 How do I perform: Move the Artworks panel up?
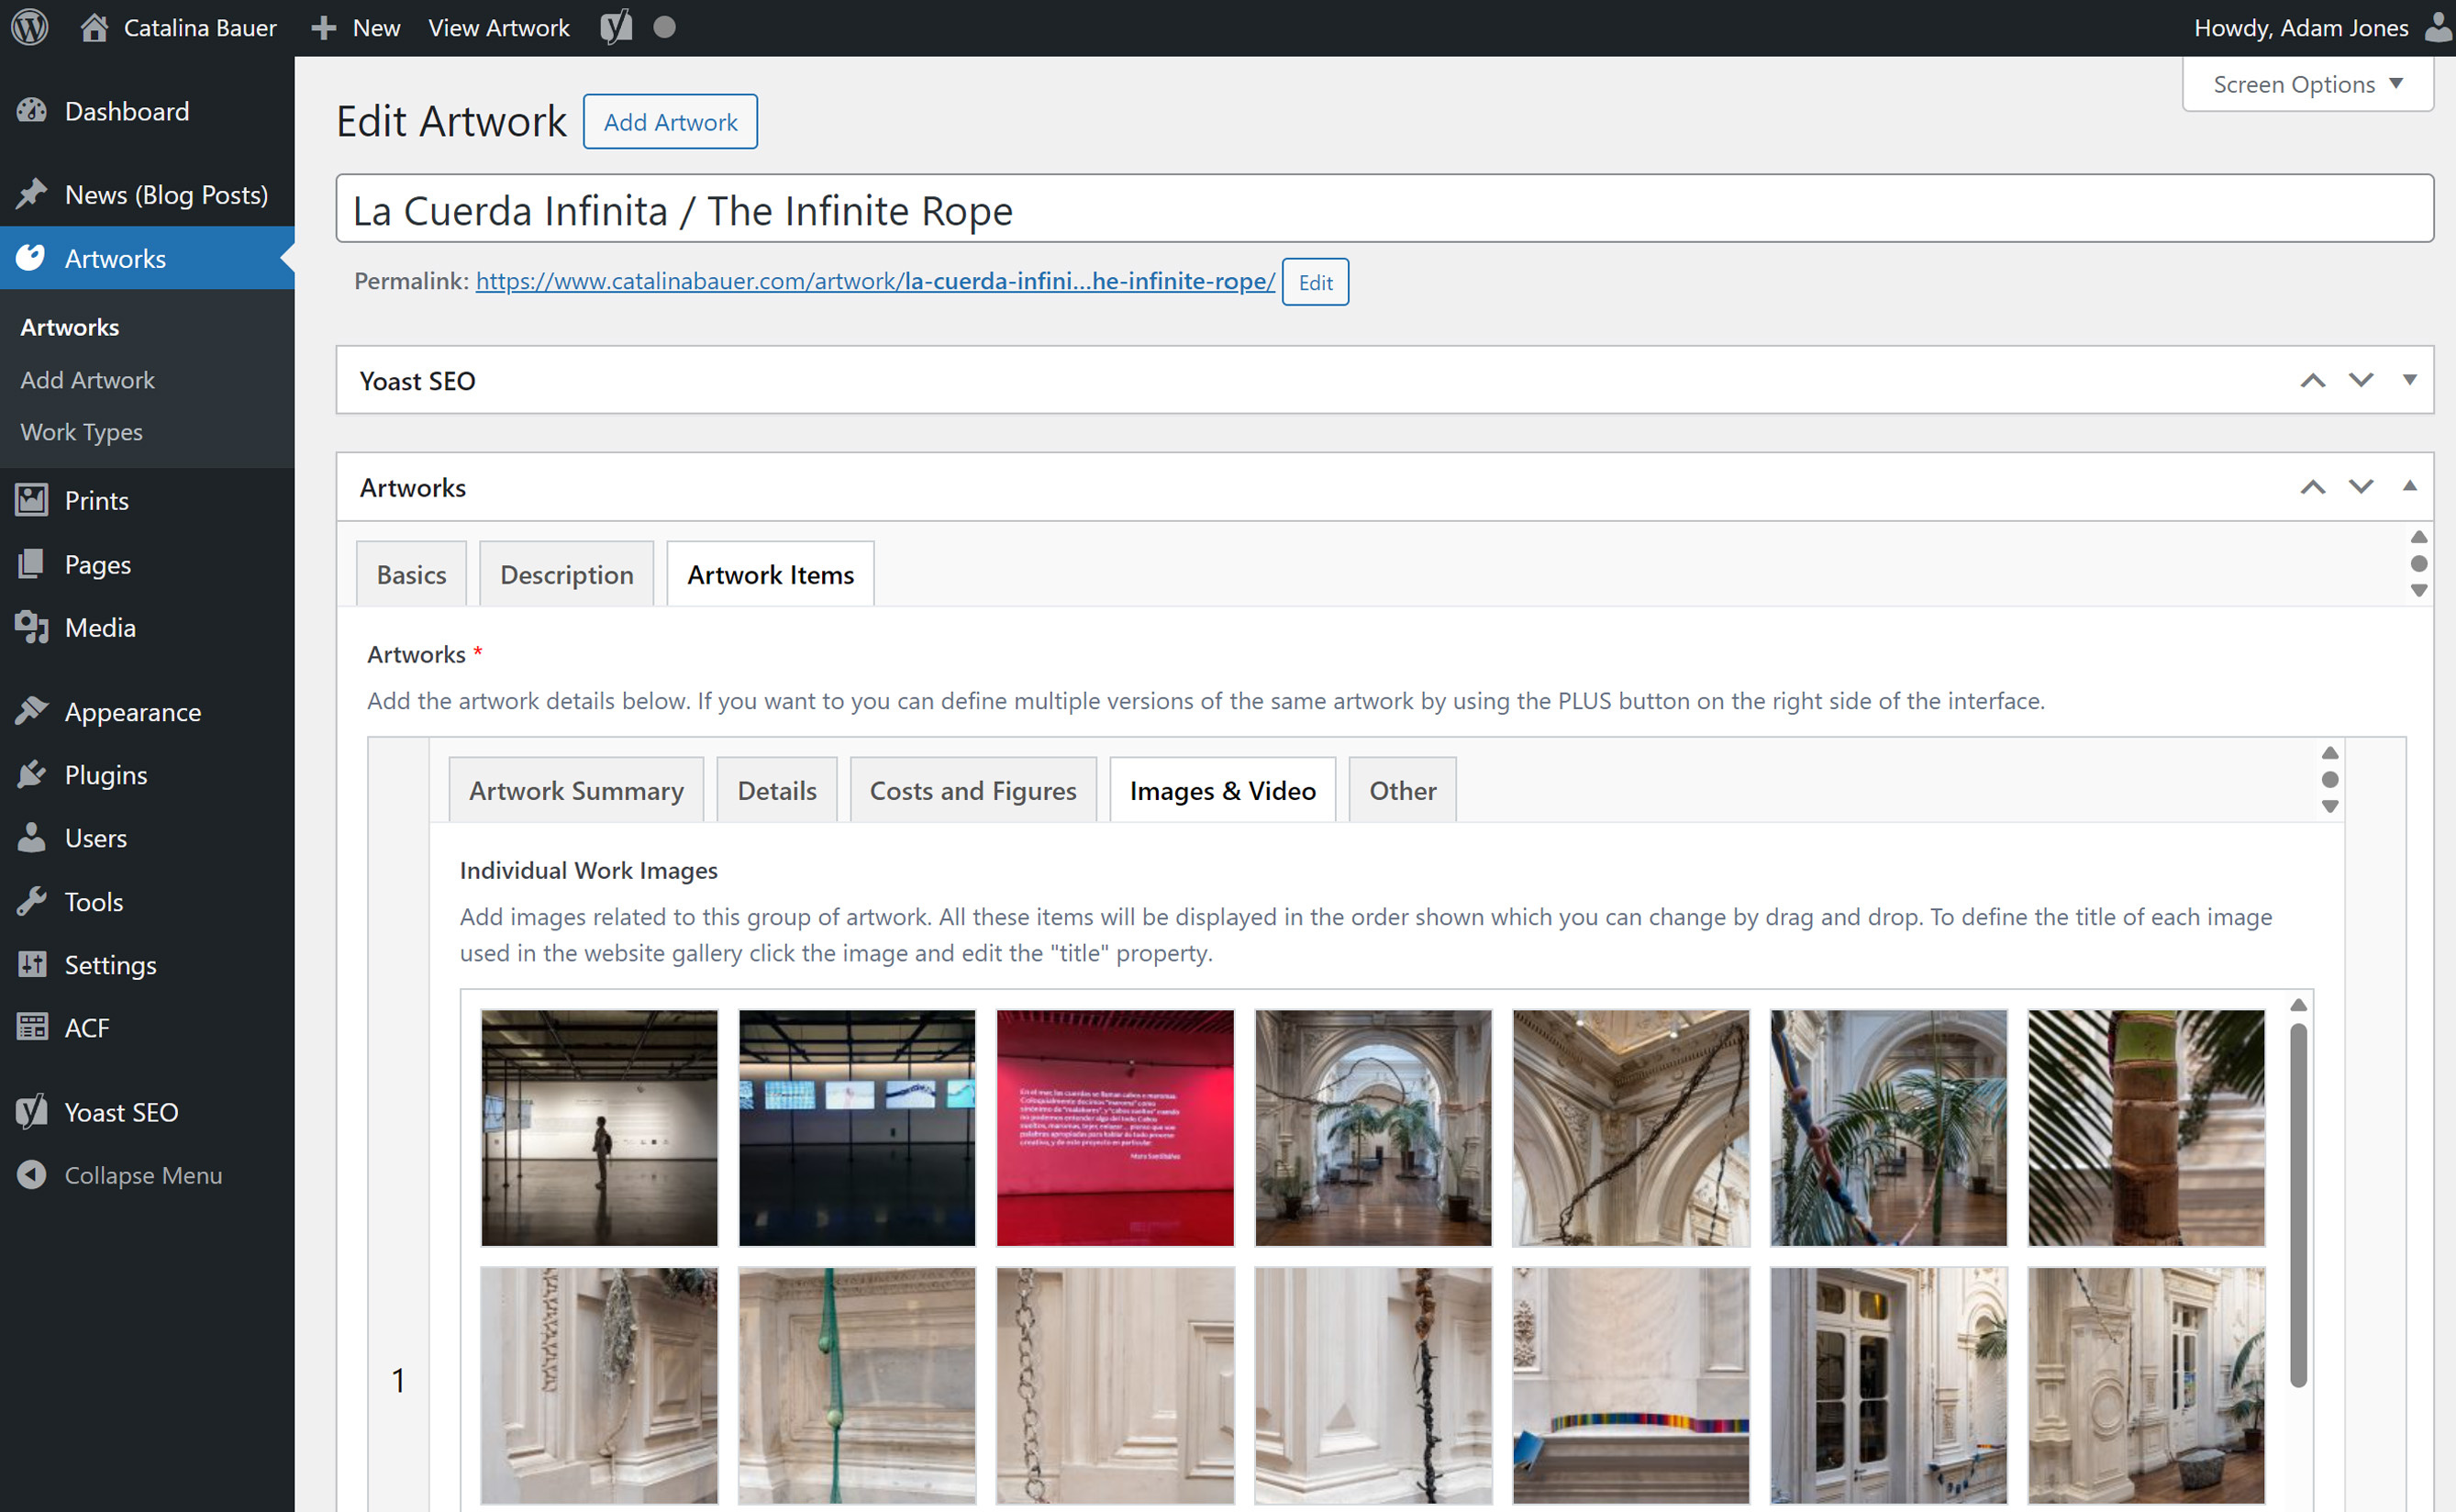pos(2313,487)
